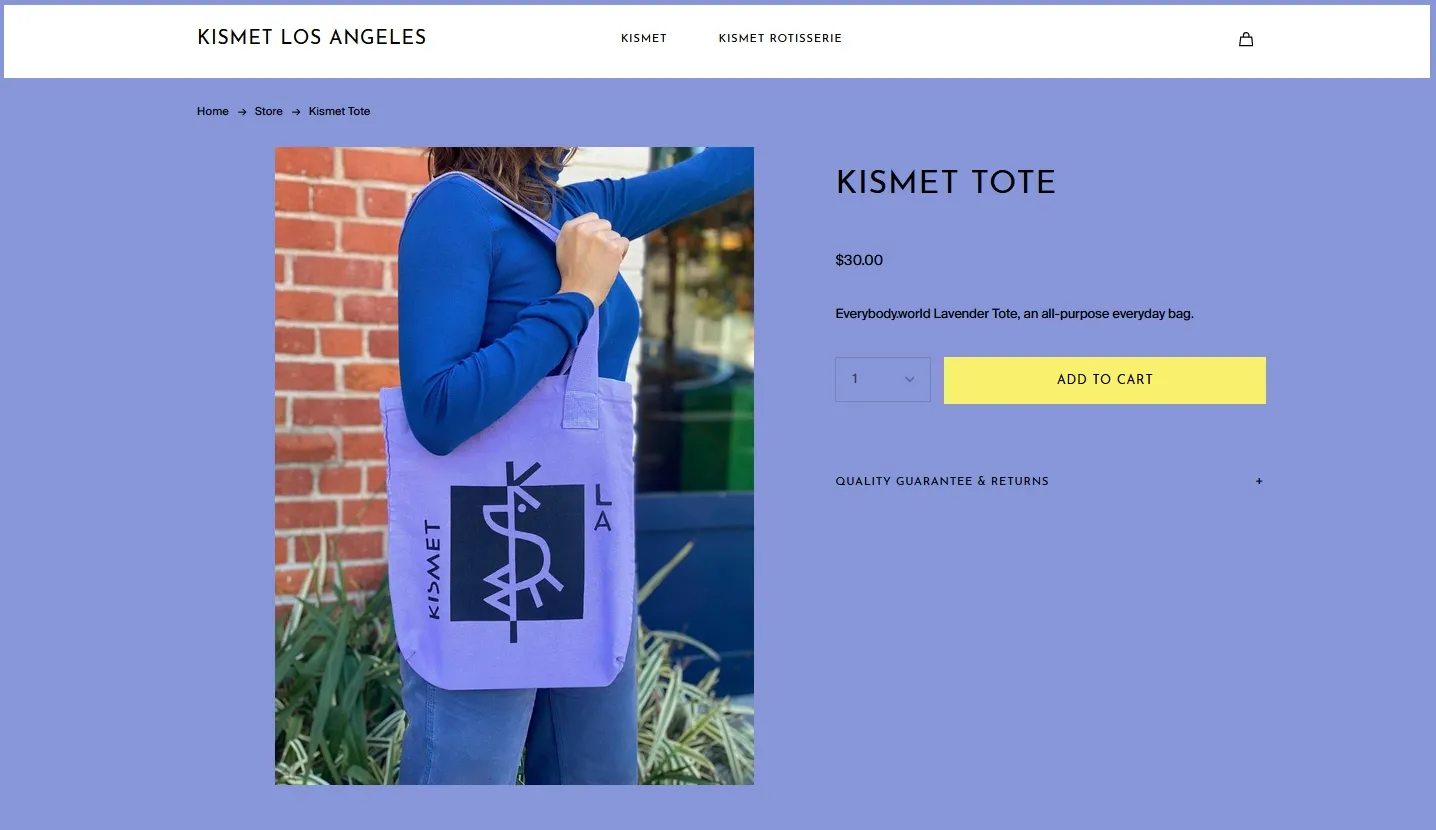View the lavender tote product photo

tap(514, 466)
